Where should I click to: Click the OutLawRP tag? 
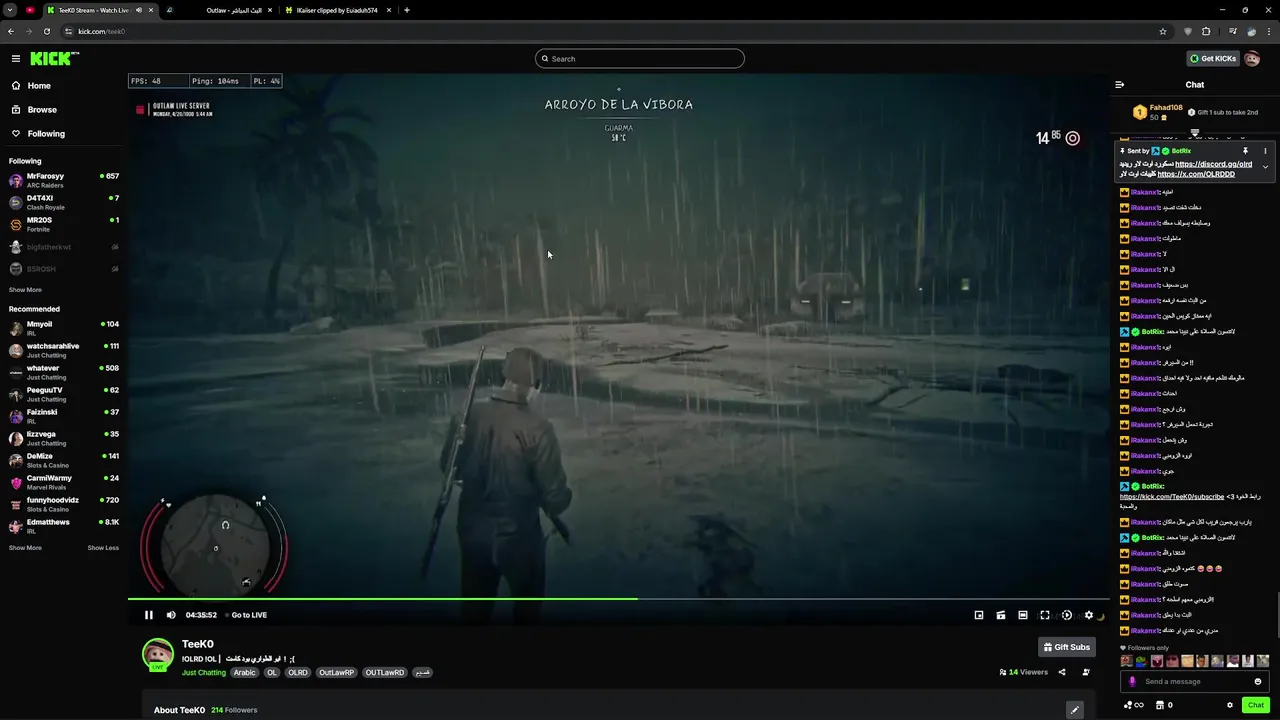[x=336, y=673]
